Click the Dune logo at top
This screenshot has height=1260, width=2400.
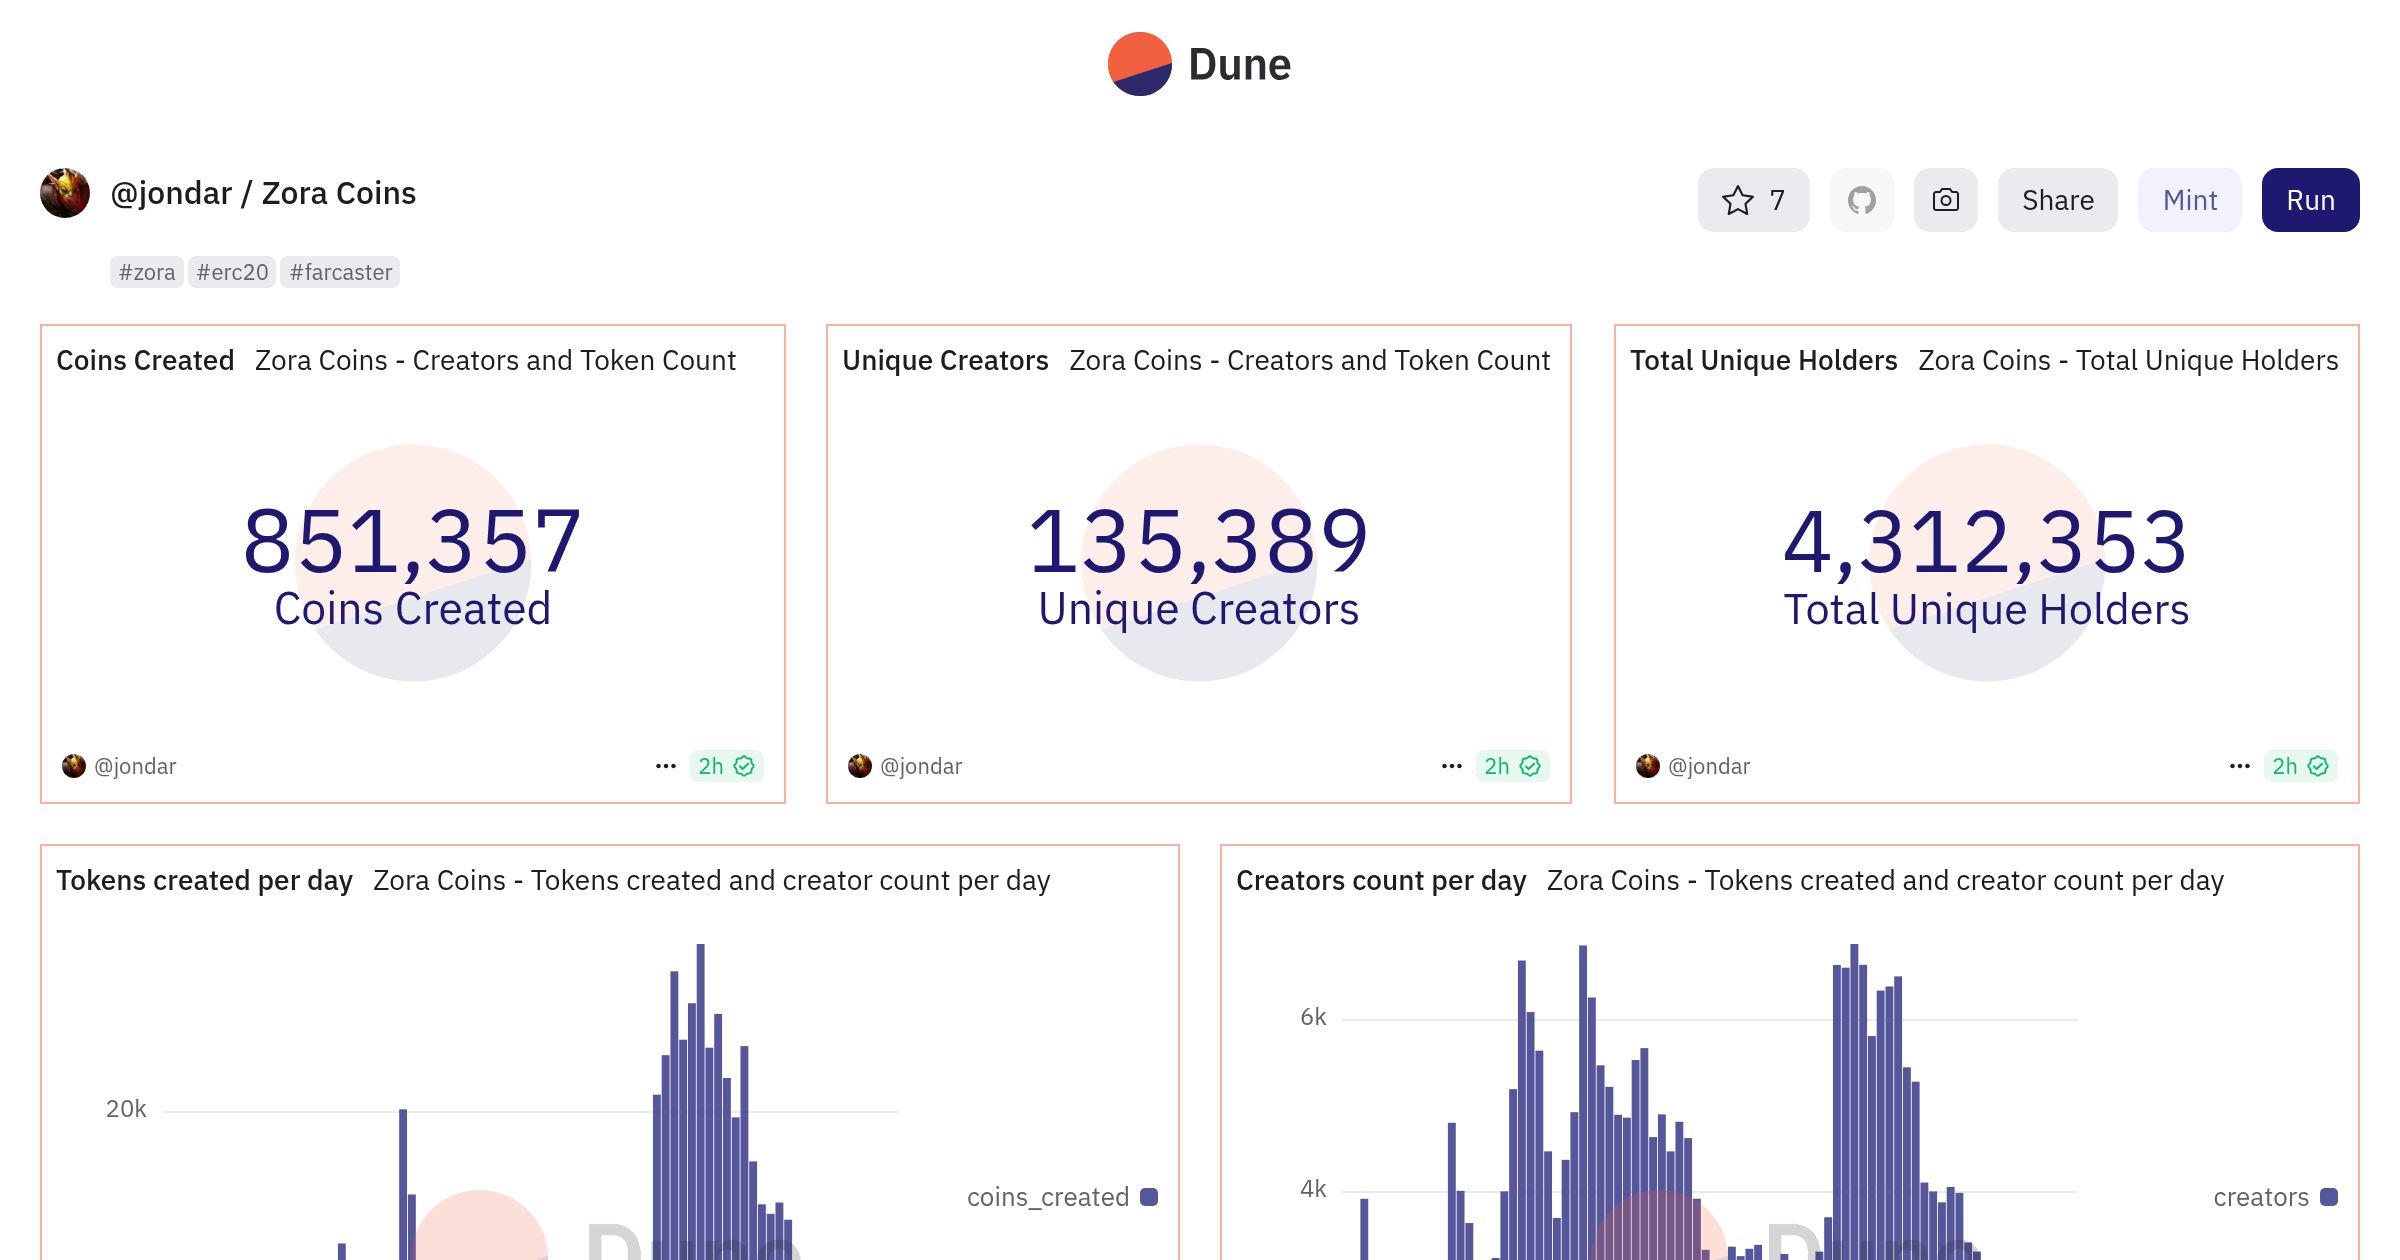(1199, 64)
